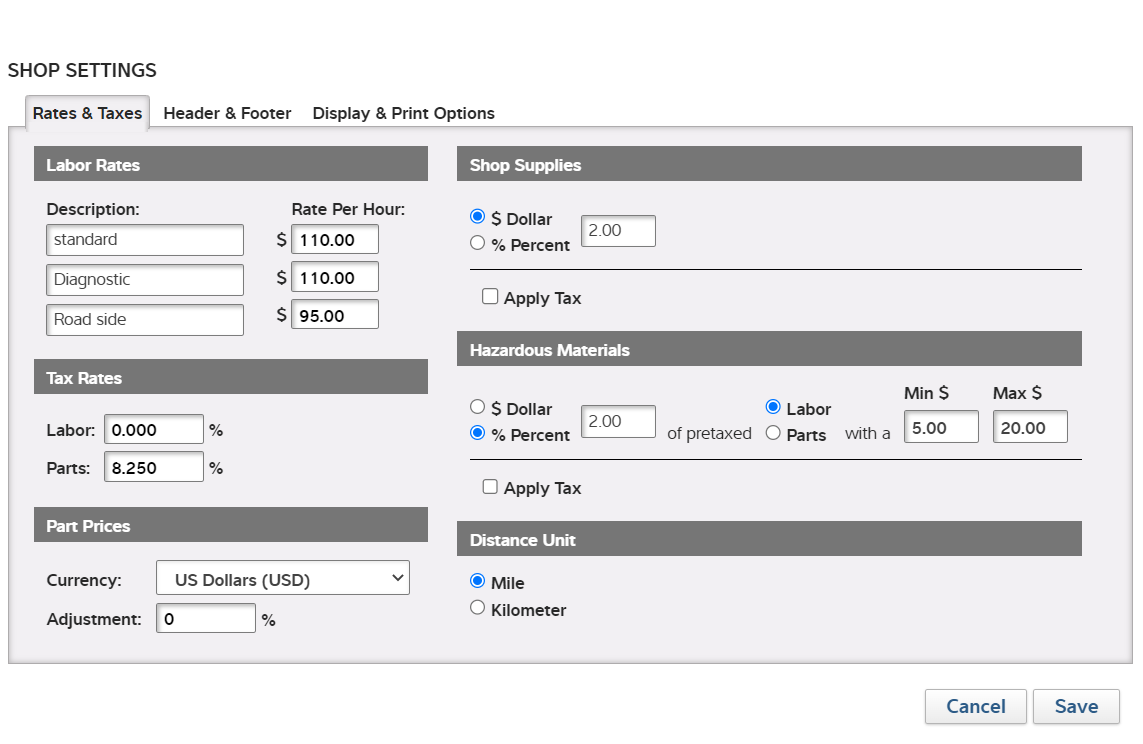Click the Parts tax rate field
This screenshot has height=744, width=1143.
(x=154, y=467)
